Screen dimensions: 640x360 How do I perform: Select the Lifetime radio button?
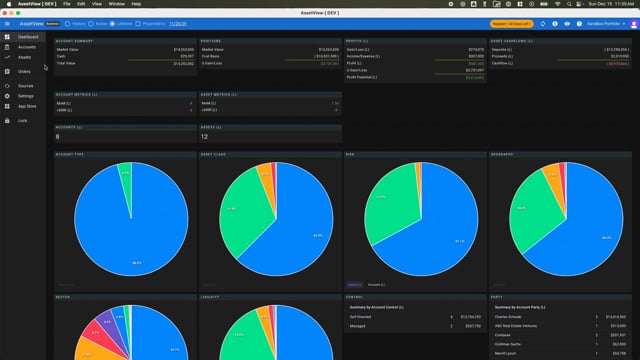point(112,24)
